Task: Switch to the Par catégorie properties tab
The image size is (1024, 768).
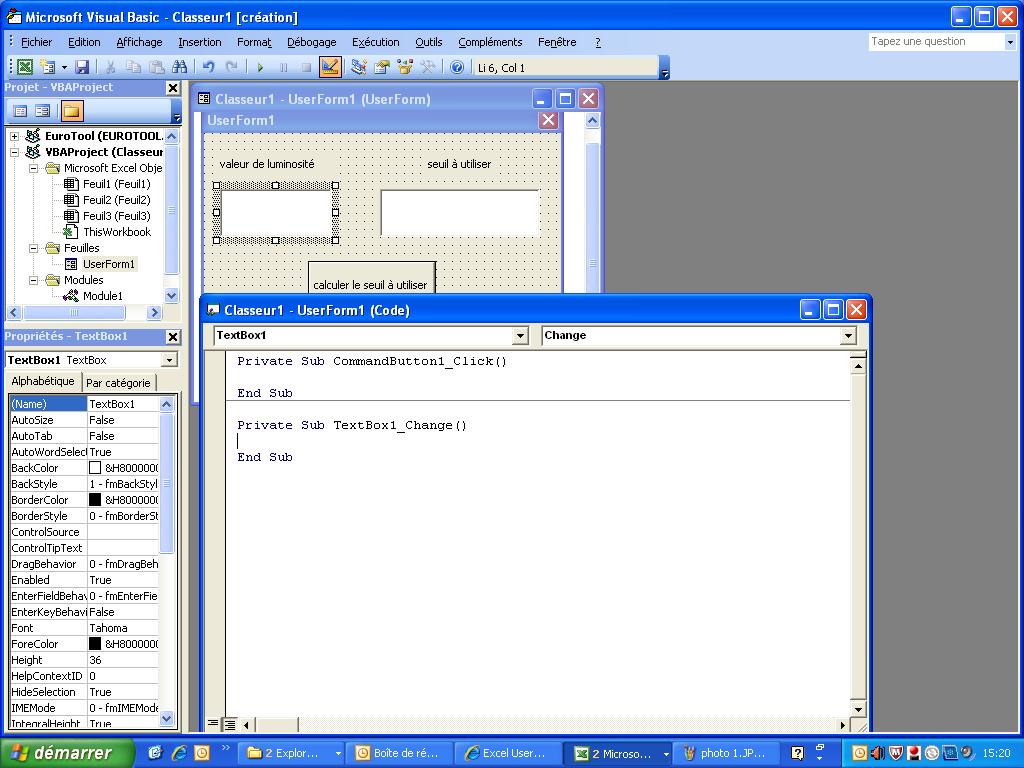Action: [118, 383]
